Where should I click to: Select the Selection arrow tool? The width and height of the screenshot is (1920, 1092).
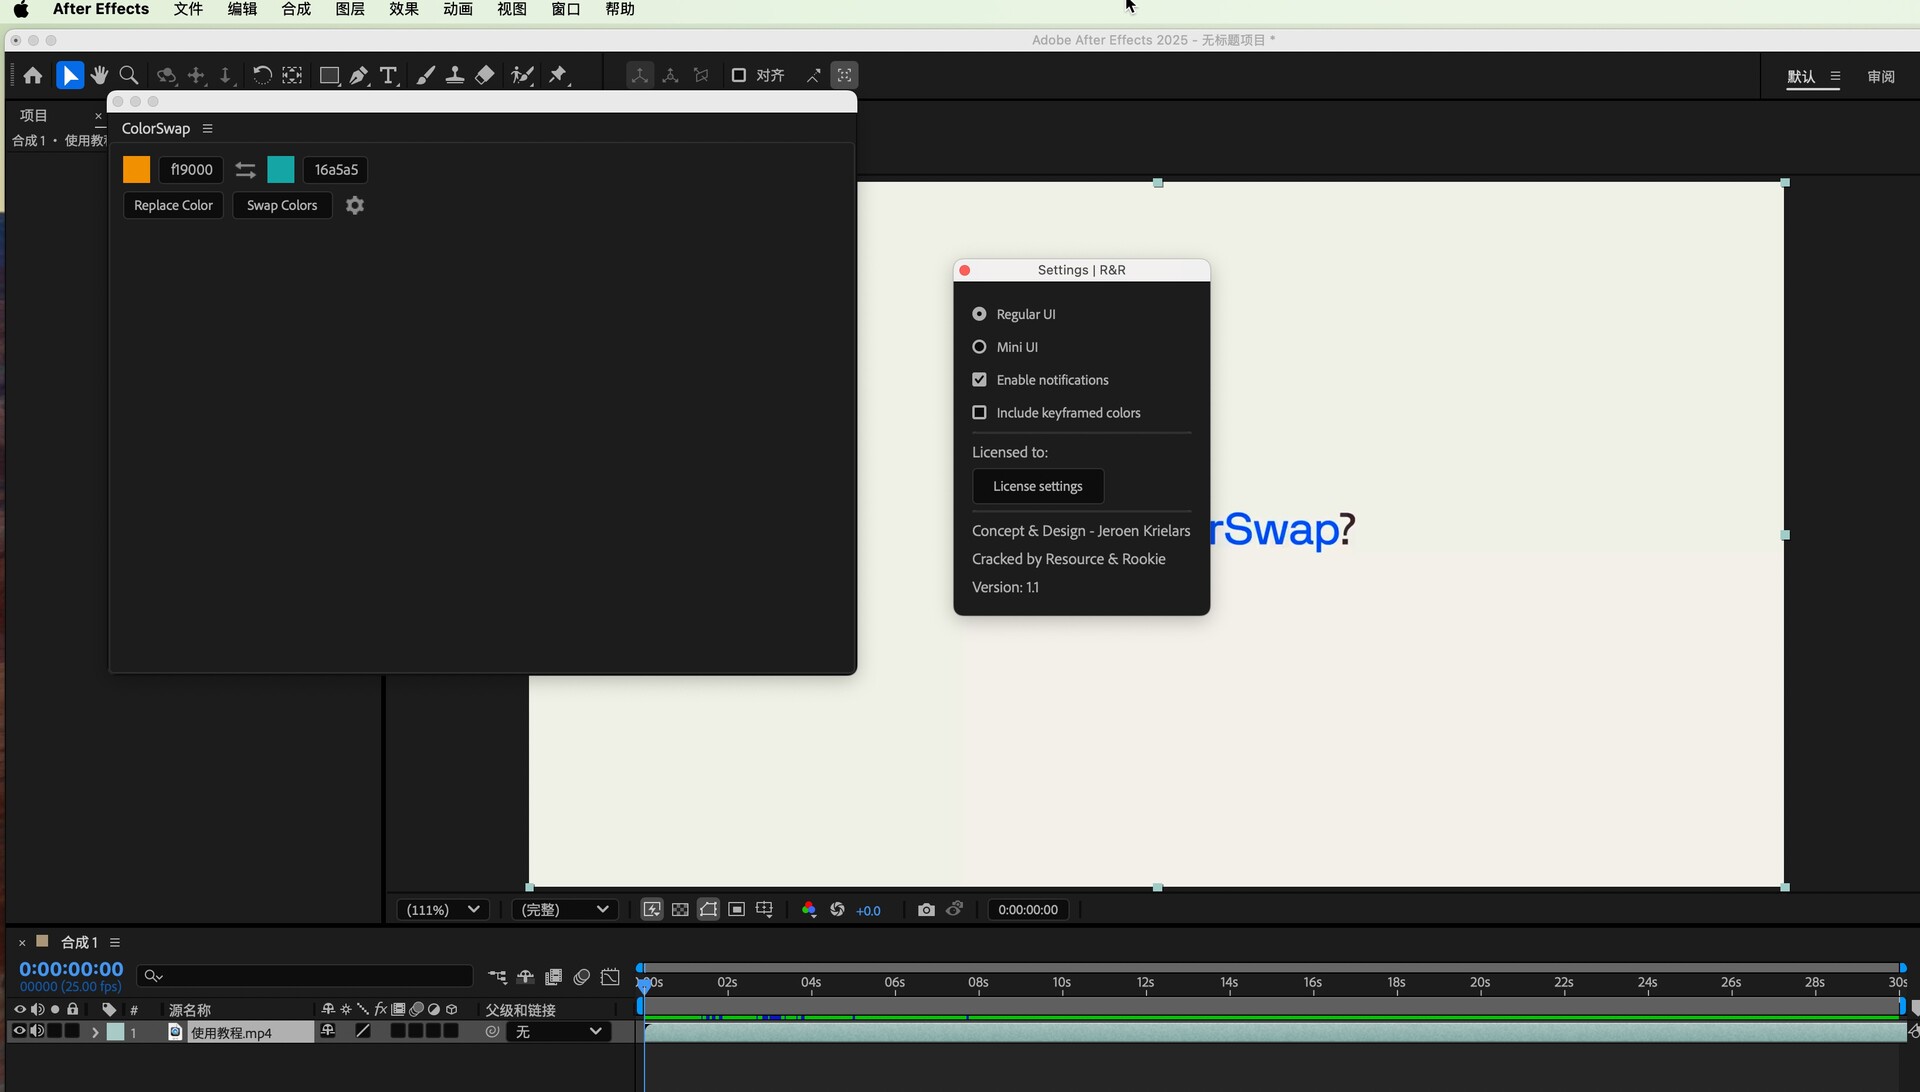coord(69,76)
